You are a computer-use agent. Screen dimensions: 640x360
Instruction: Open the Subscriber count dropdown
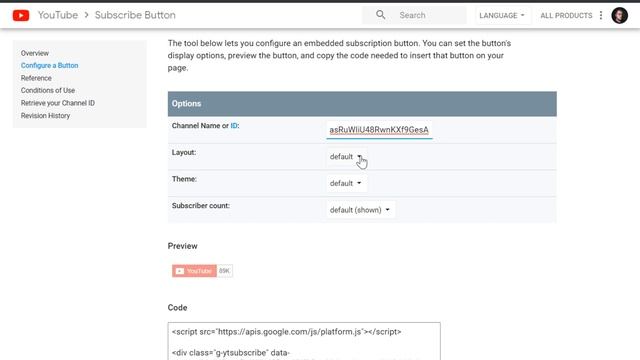pyautogui.click(x=360, y=210)
